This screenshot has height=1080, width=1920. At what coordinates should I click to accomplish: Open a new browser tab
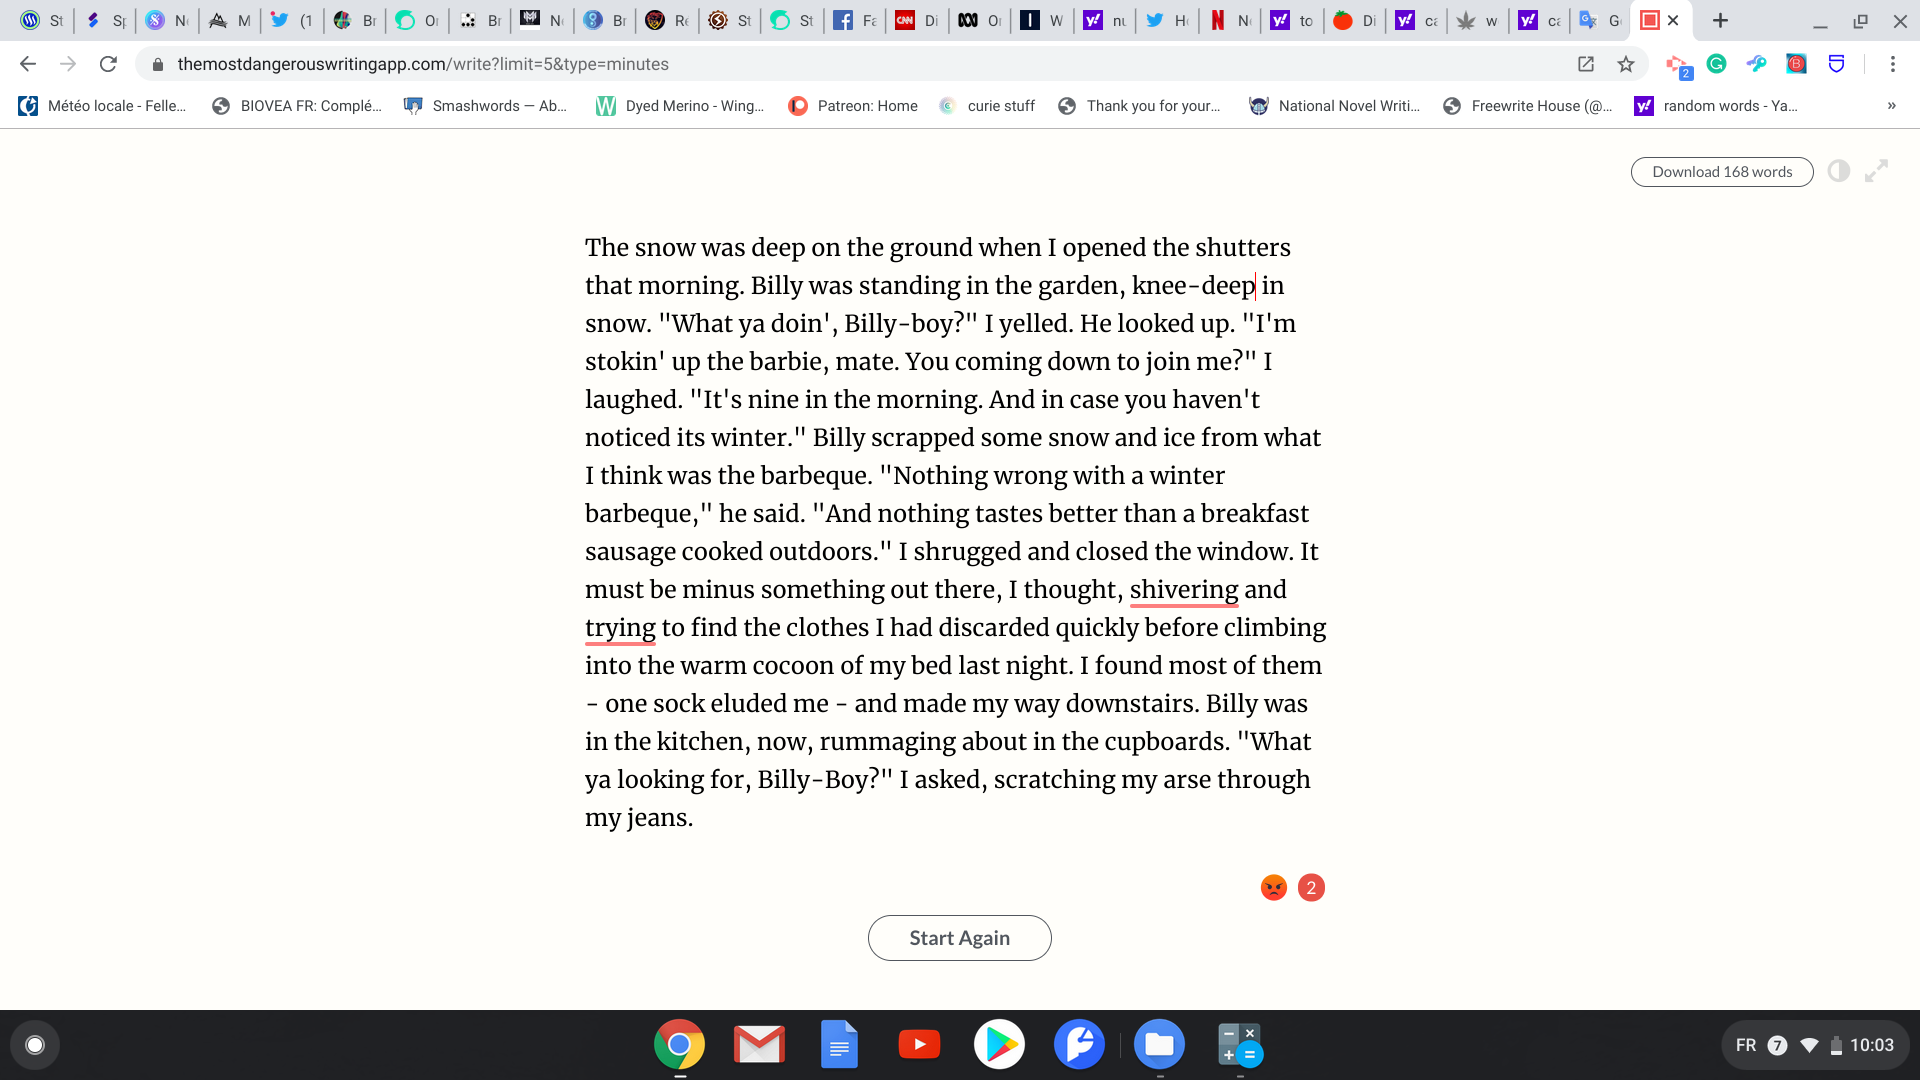[1720, 20]
